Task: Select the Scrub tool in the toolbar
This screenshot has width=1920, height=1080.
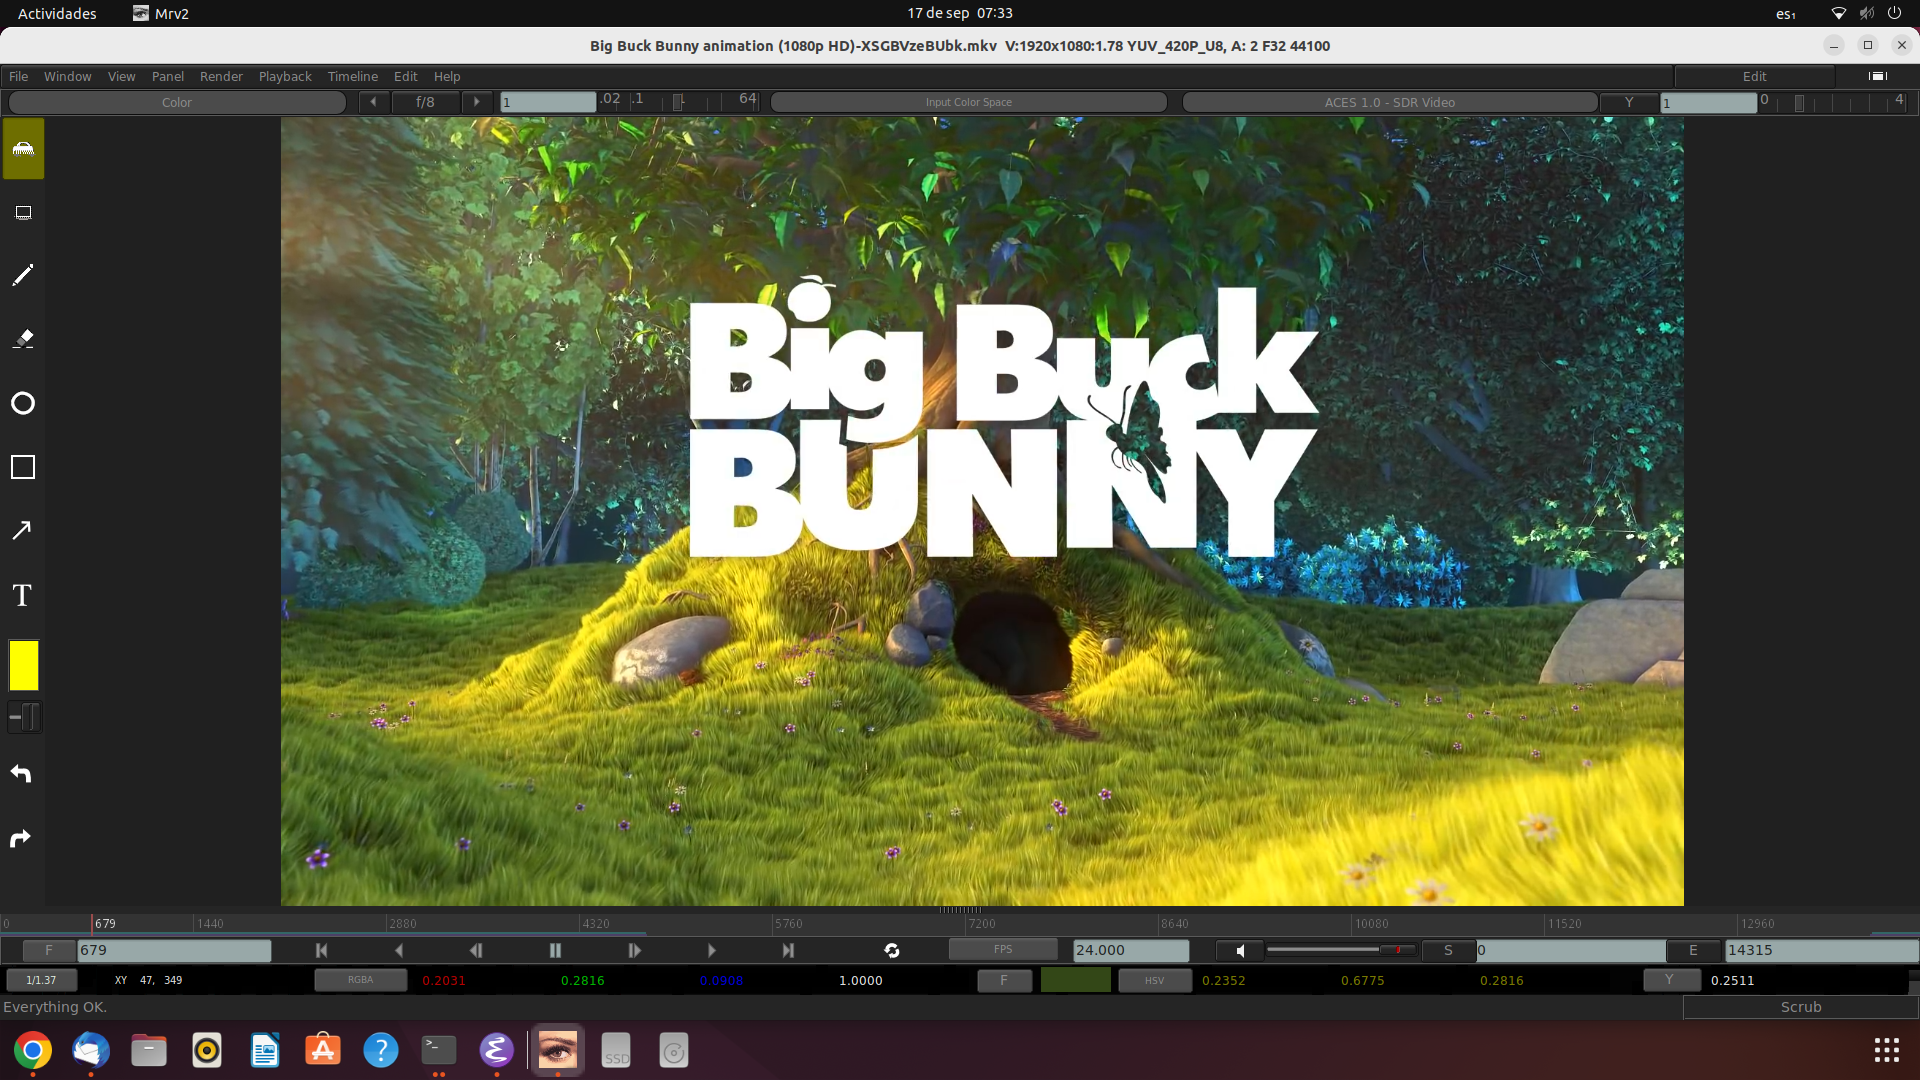Action: pos(22,149)
